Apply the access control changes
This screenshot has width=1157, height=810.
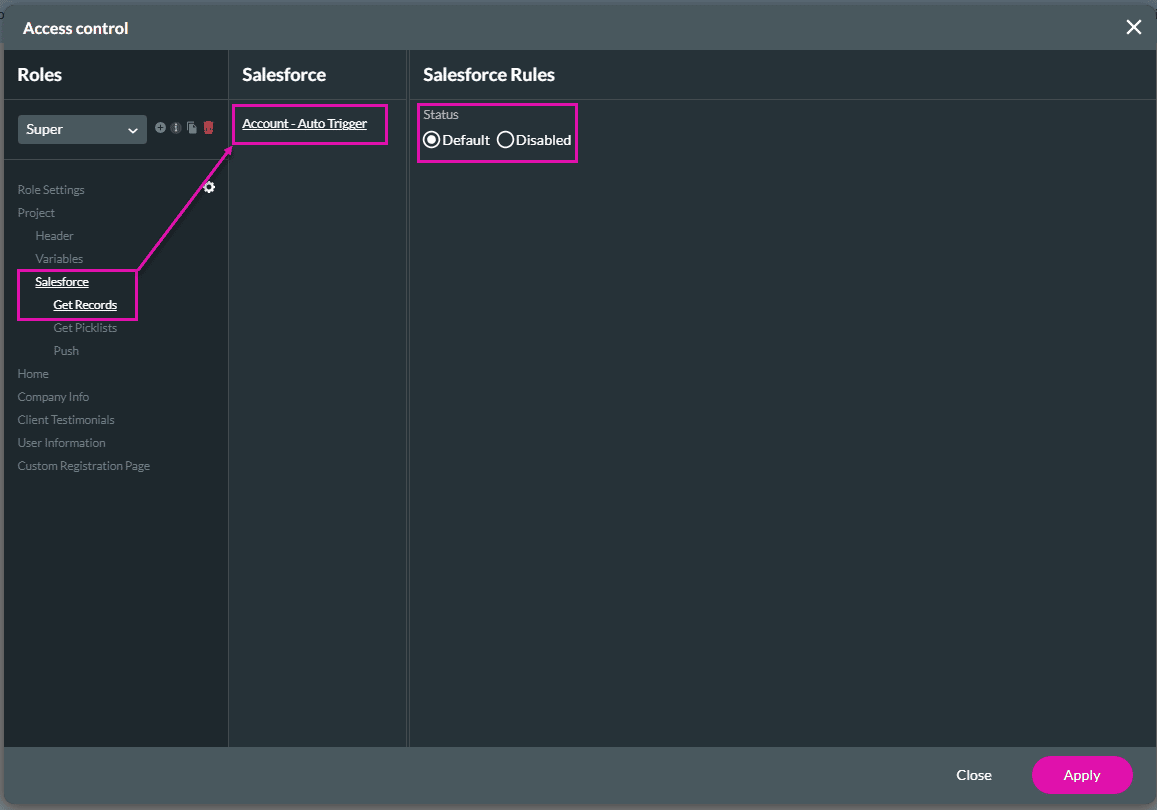tap(1082, 775)
